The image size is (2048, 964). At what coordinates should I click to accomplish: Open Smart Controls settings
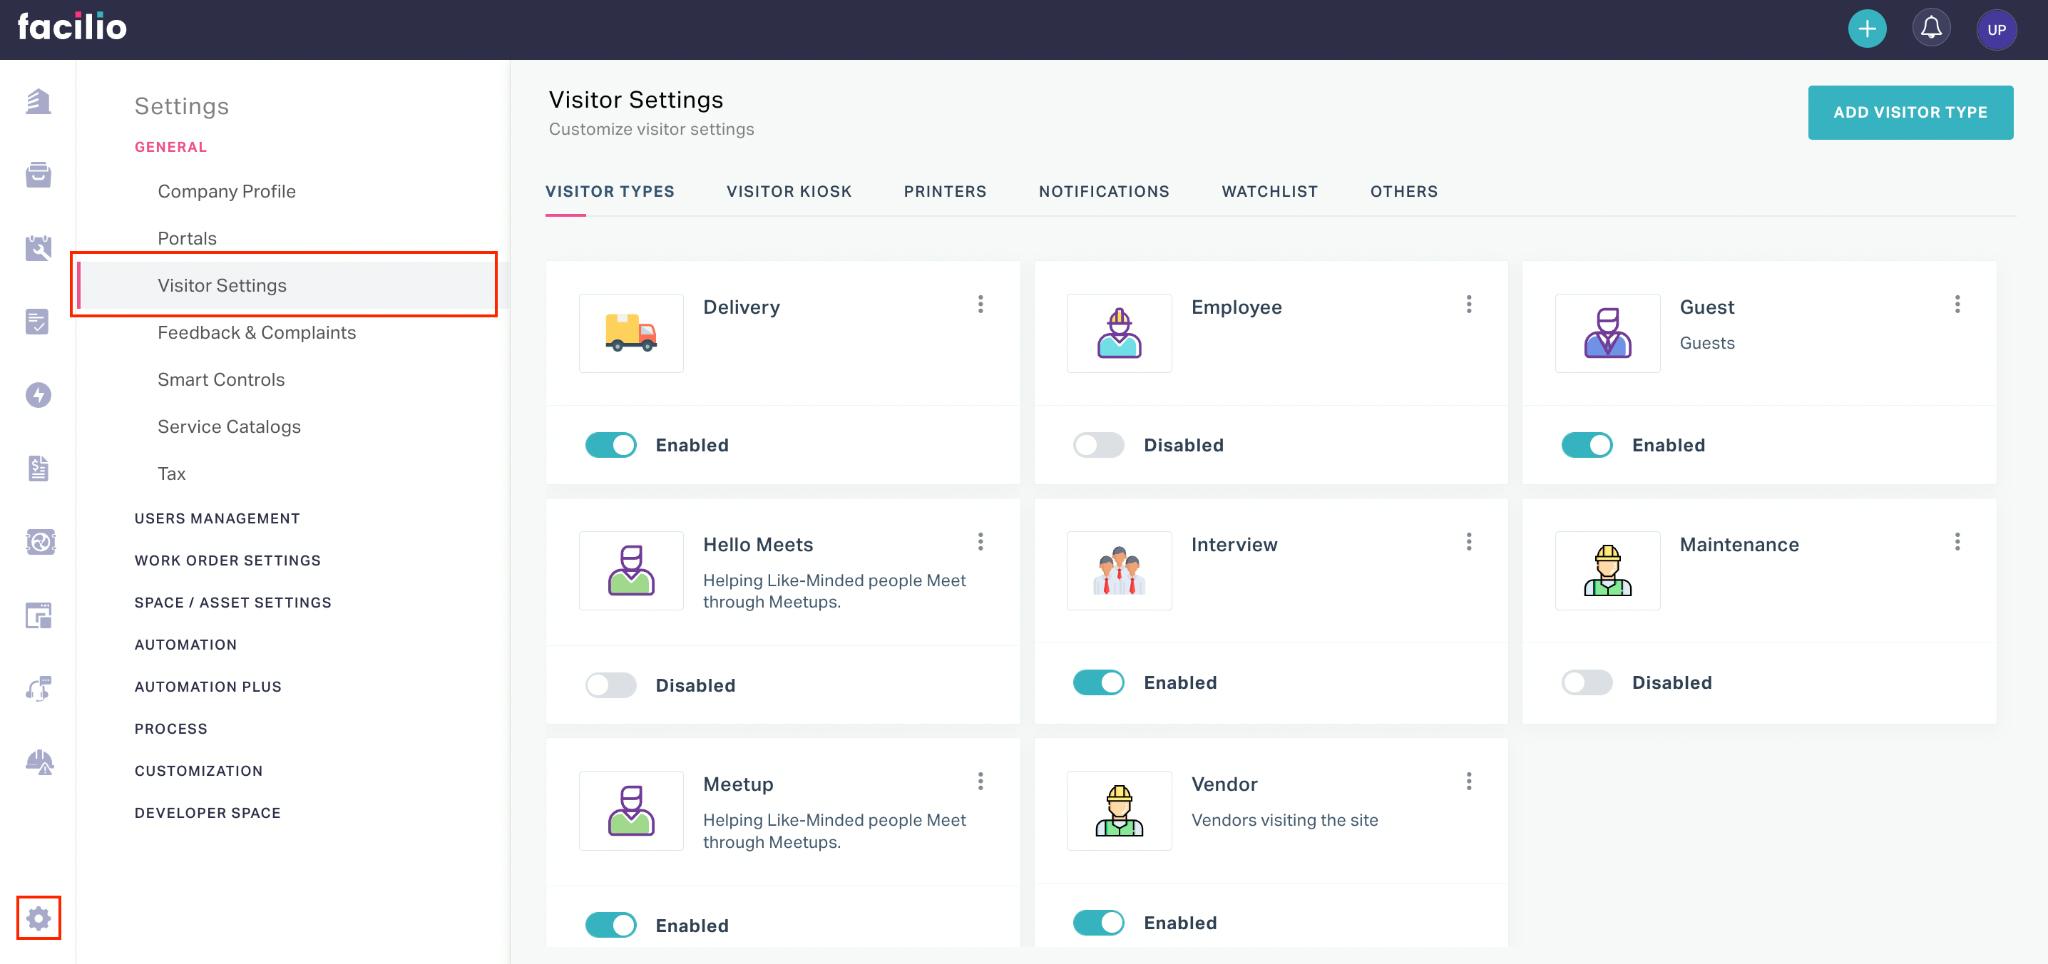pos(221,379)
